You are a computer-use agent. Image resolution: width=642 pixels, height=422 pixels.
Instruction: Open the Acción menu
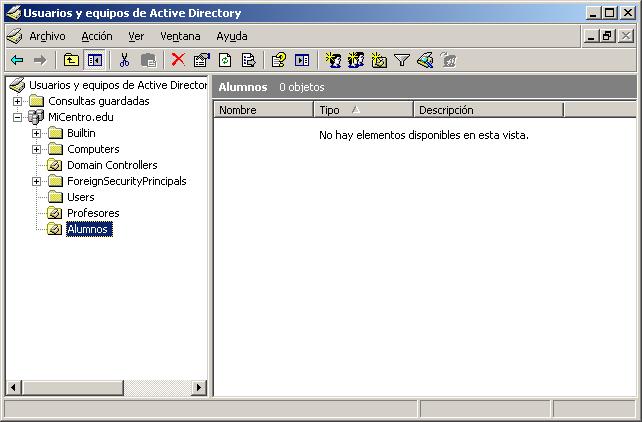tap(97, 36)
